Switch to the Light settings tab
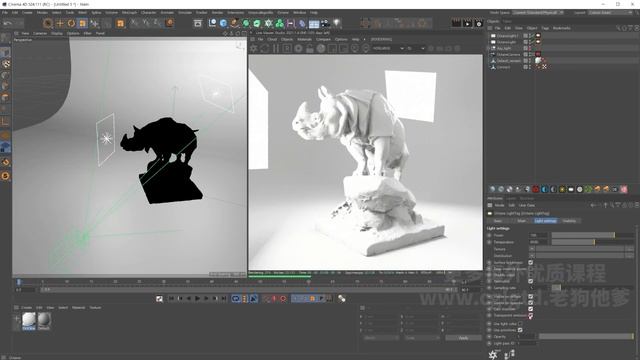This screenshot has height=360, width=640. 545,221
